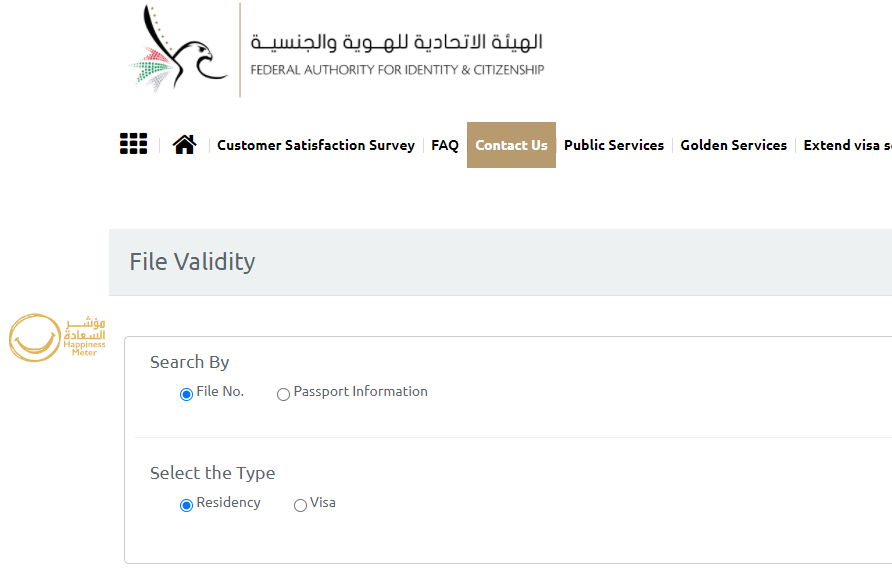Choose the Residency type option
Image resolution: width=892 pixels, height=568 pixels.
(186, 505)
